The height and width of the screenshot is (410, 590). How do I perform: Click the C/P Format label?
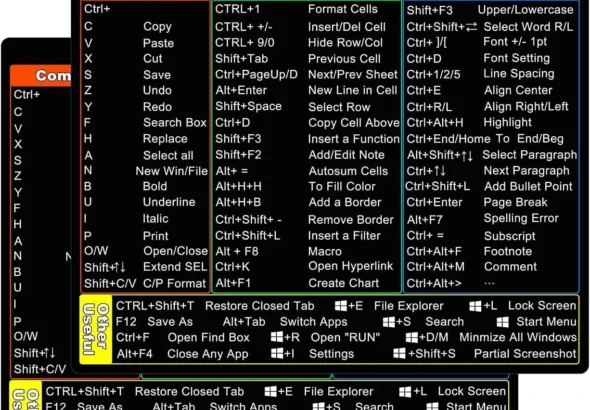pyautogui.click(x=174, y=283)
